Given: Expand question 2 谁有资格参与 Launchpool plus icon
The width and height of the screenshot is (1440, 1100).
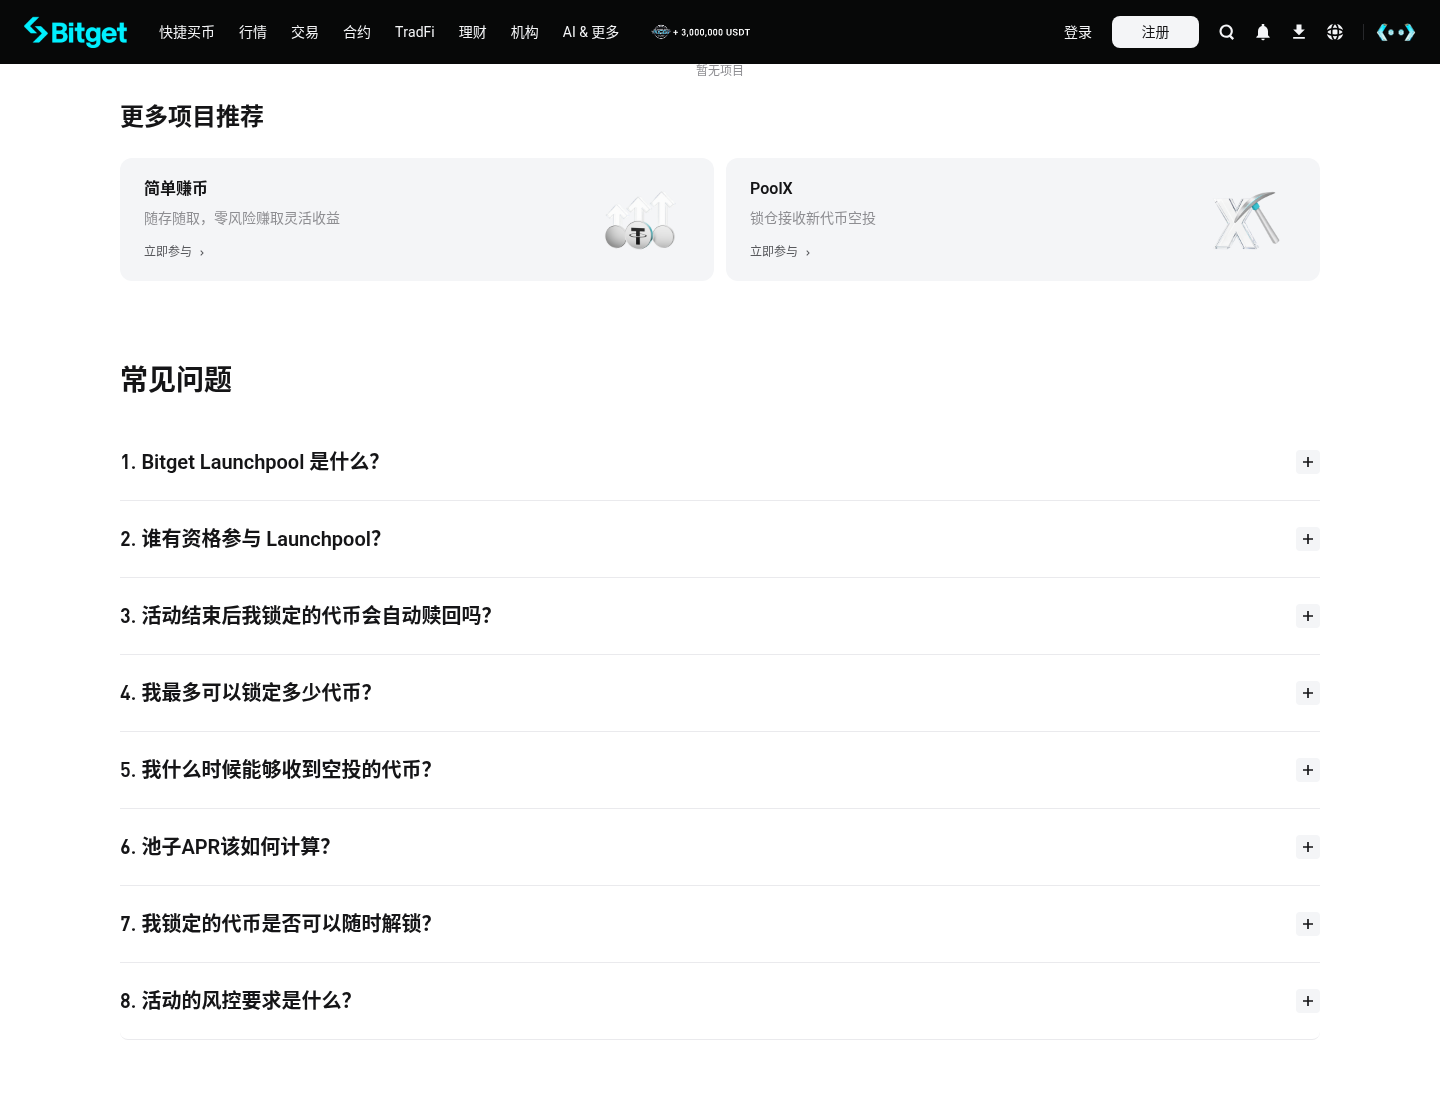Looking at the screenshot, I should pos(1308,539).
